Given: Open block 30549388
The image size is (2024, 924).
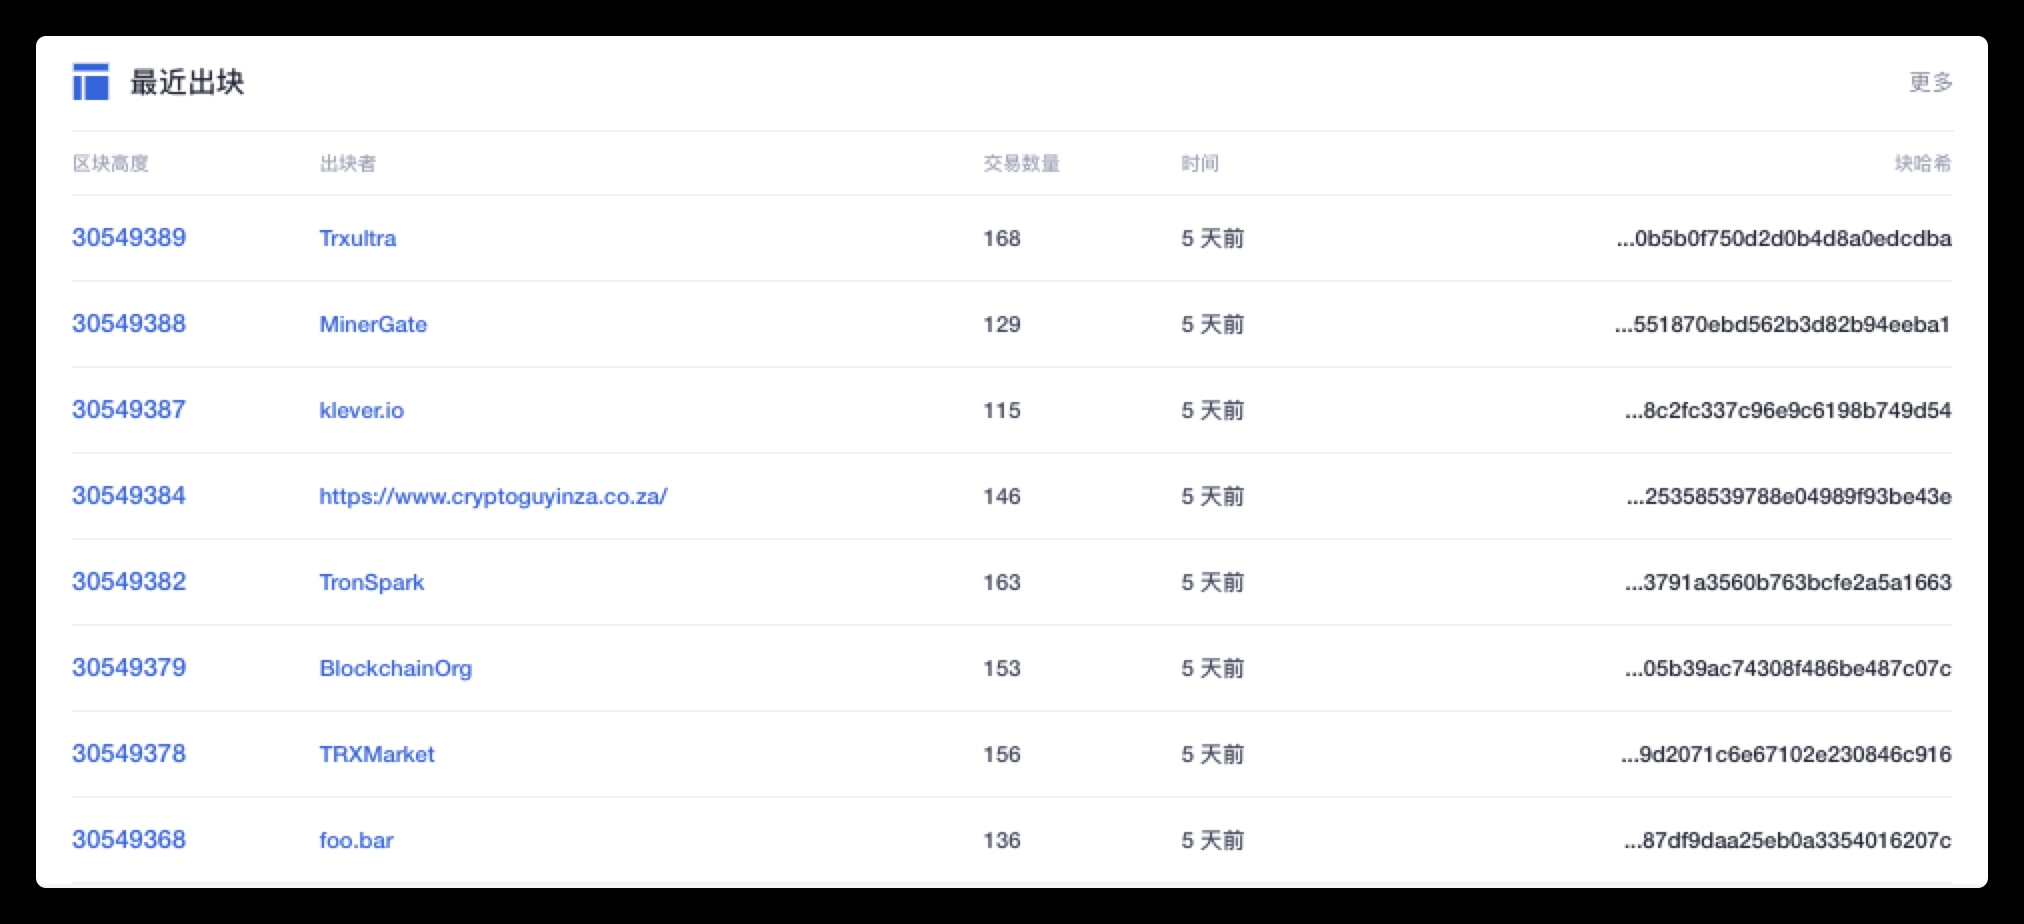Looking at the screenshot, I should point(129,324).
